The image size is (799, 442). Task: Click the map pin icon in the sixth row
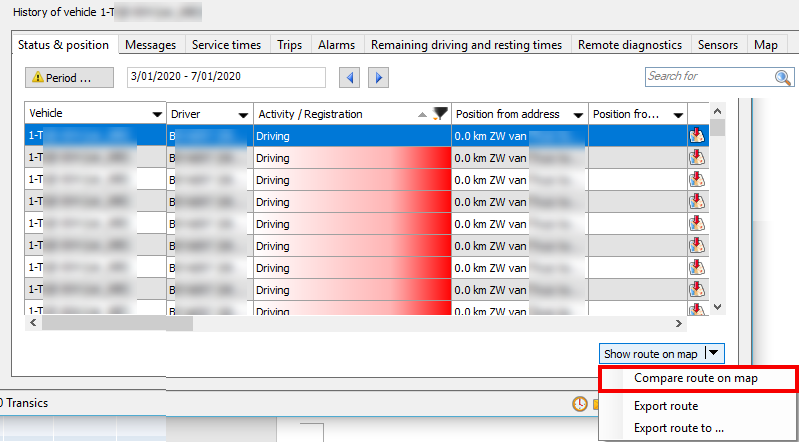[x=697, y=245]
